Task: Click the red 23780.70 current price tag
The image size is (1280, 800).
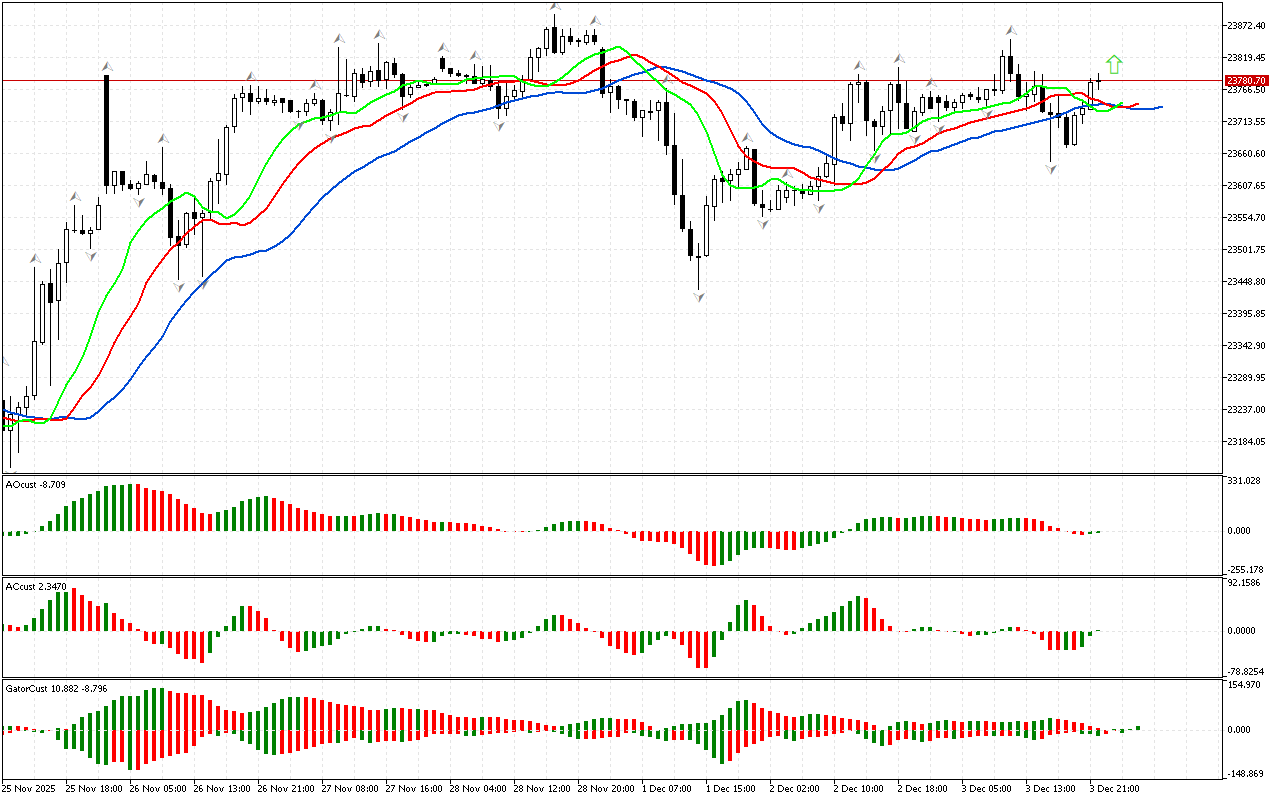Action: point(1250,80)
